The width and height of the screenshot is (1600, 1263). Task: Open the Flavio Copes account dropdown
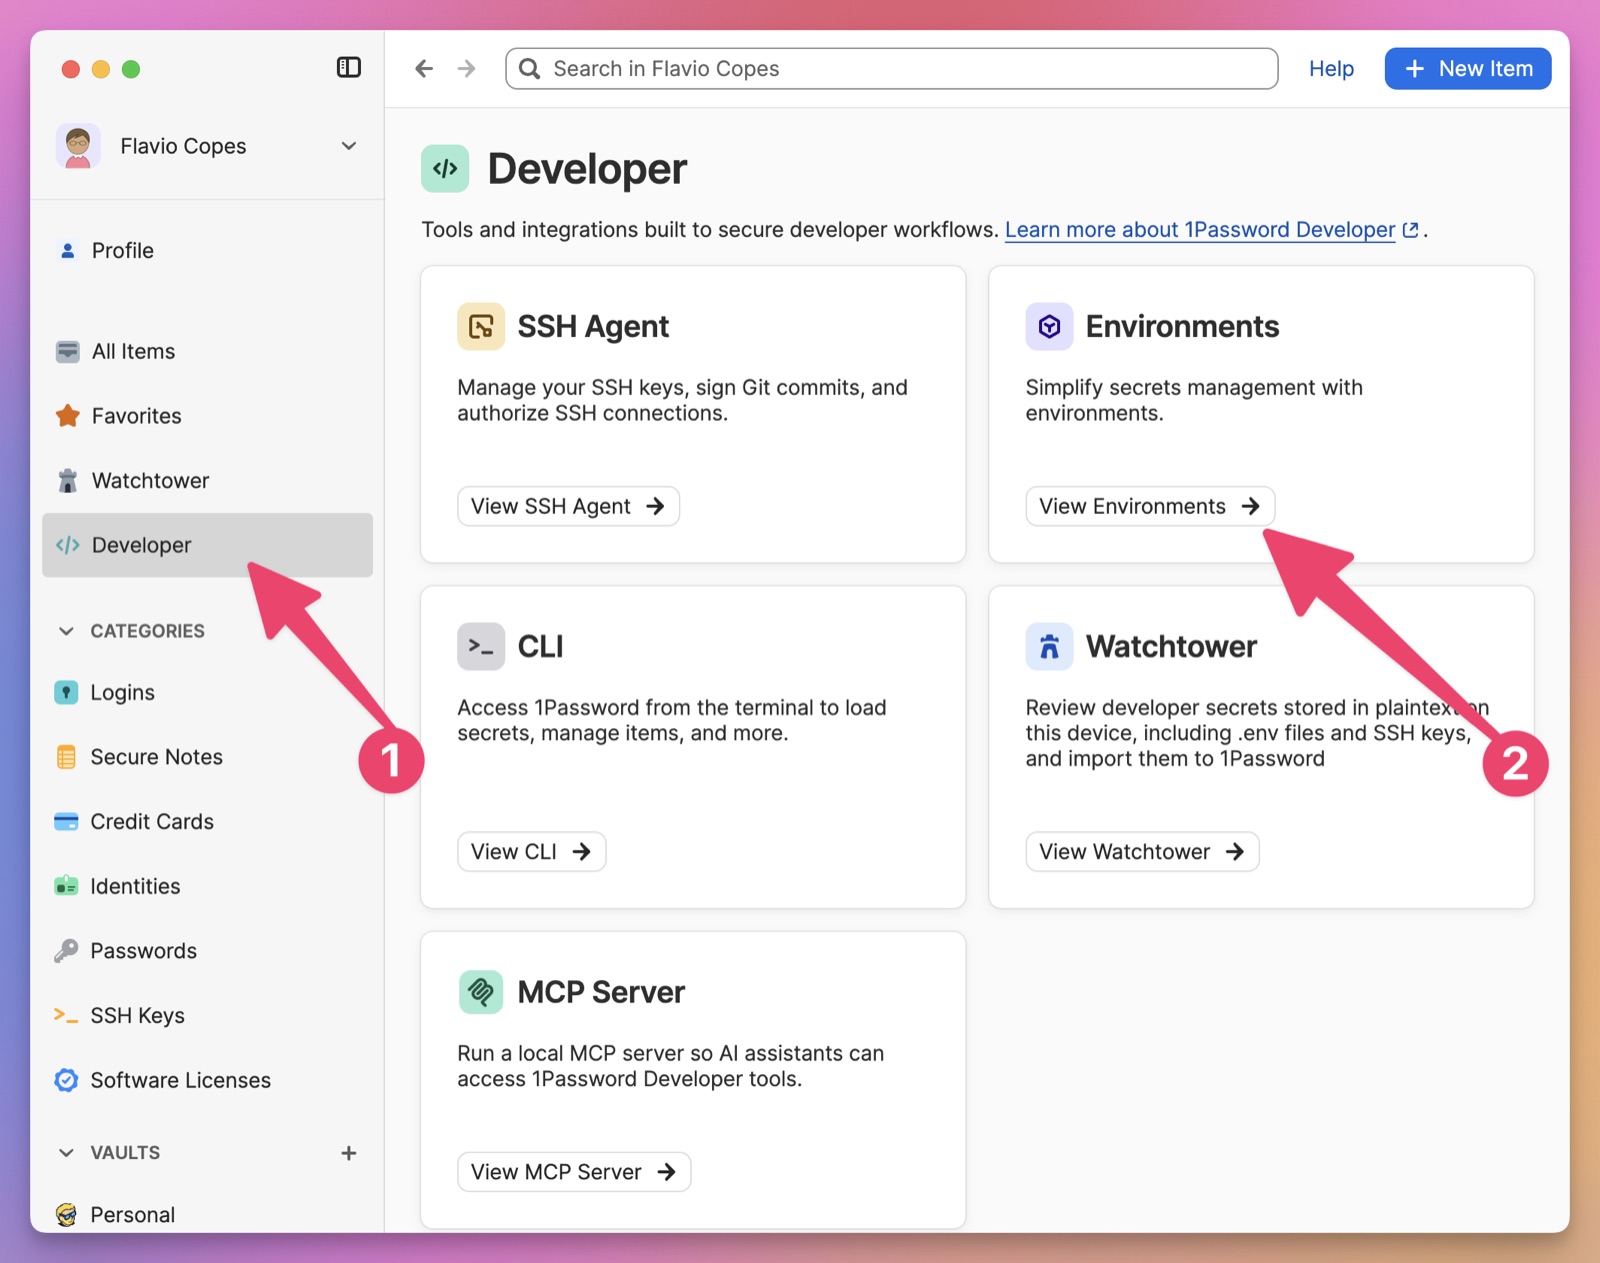point(348,146)
